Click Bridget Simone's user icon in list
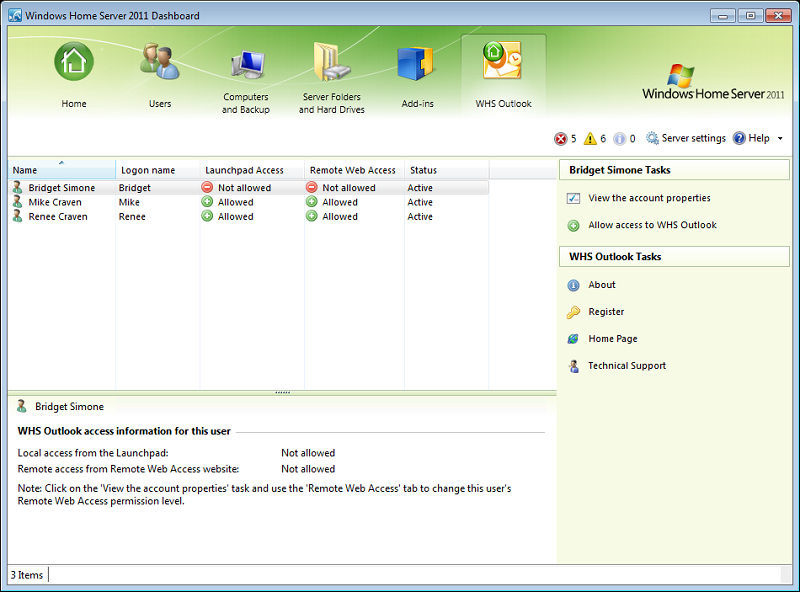The image size is (800, 592). click(x=18, y=187)
